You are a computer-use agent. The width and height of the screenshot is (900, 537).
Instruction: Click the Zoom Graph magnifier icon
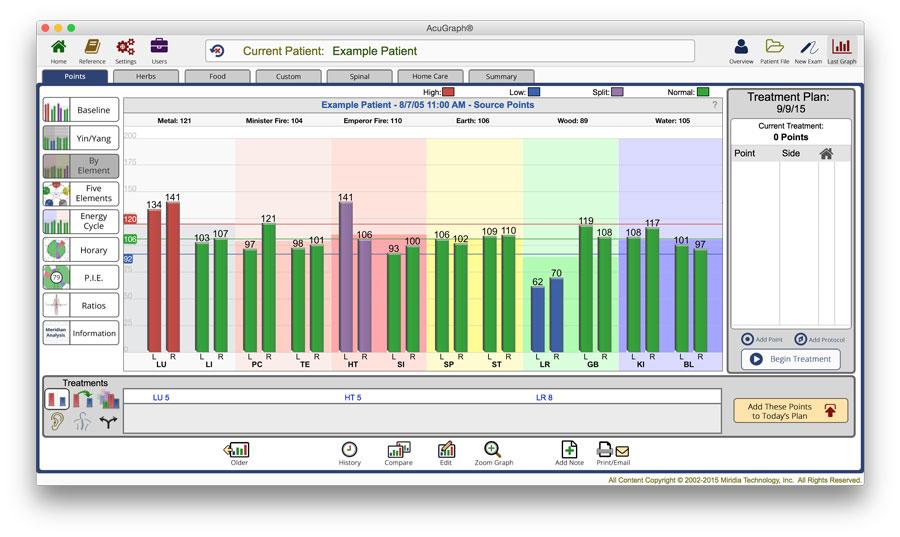tap(493, 451)
